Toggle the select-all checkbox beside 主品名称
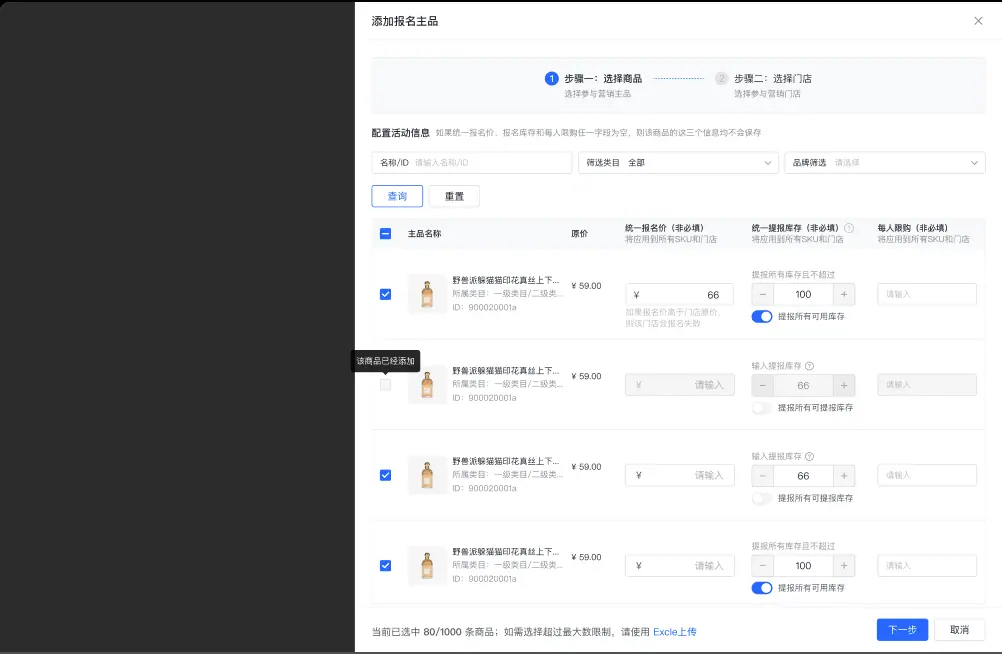This screenshot has height=654, width=1002. coord(385,234)
